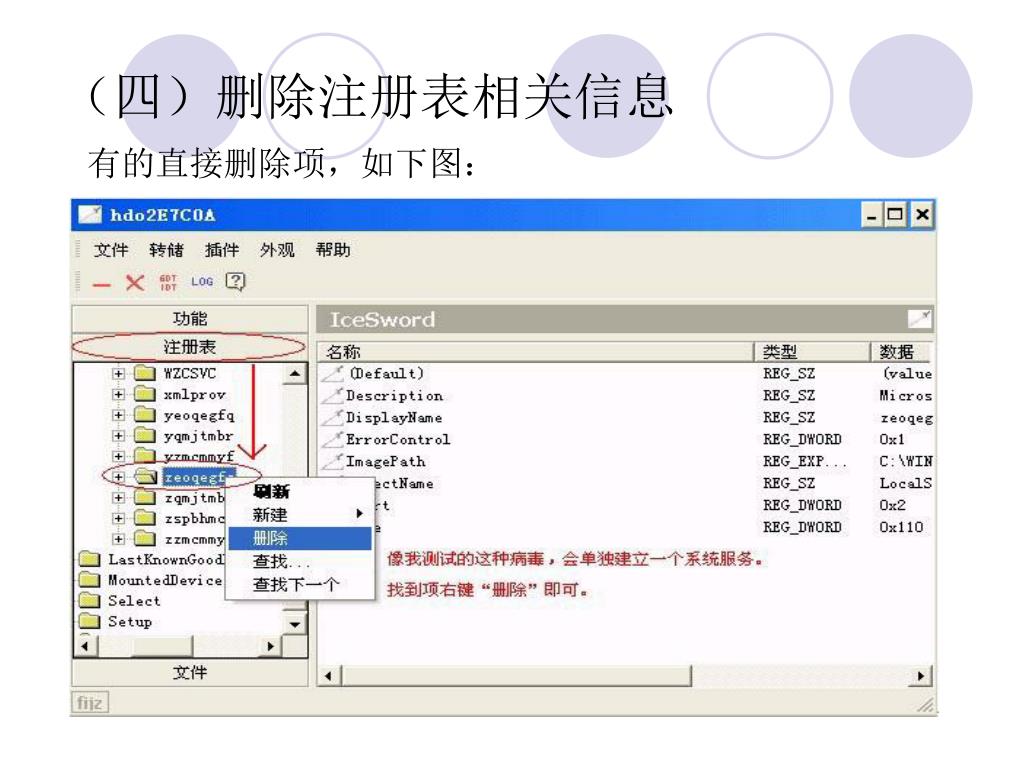Image resolution: width=1024 pixels, height=768 pixels.
Task: Click the red minus toolbar icon
Action: pos(102,285)
